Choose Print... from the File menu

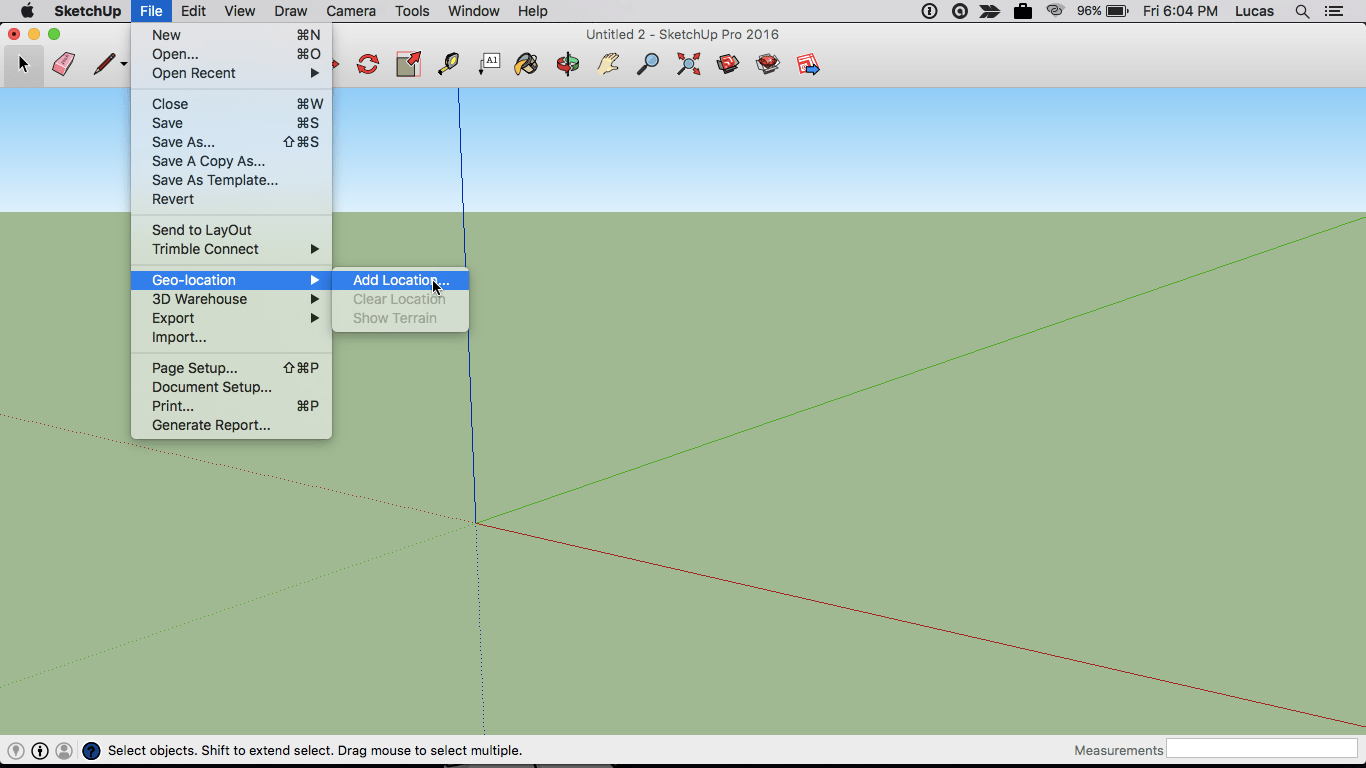[231, 406]
